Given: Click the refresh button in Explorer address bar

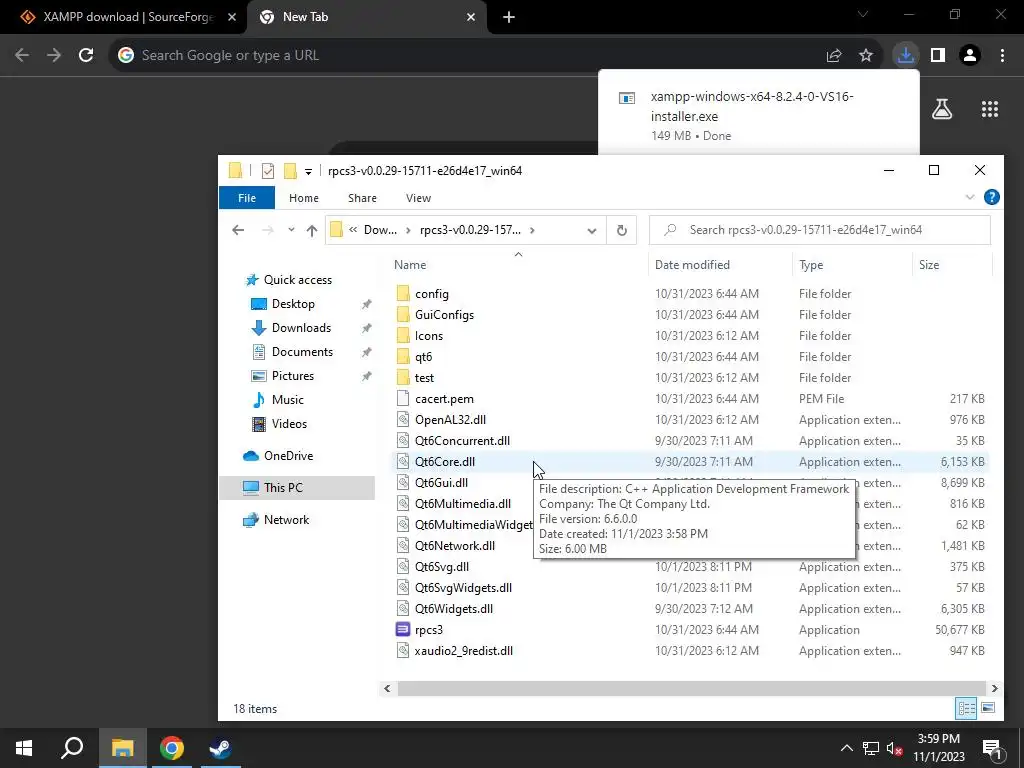Looking at the screenshot, I should coord(622,230).
